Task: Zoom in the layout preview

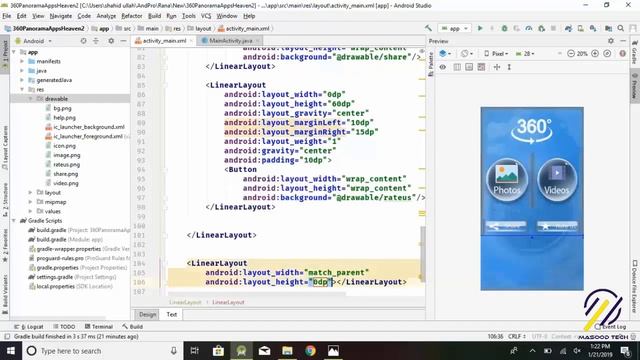Action: (x=595, y=53)
